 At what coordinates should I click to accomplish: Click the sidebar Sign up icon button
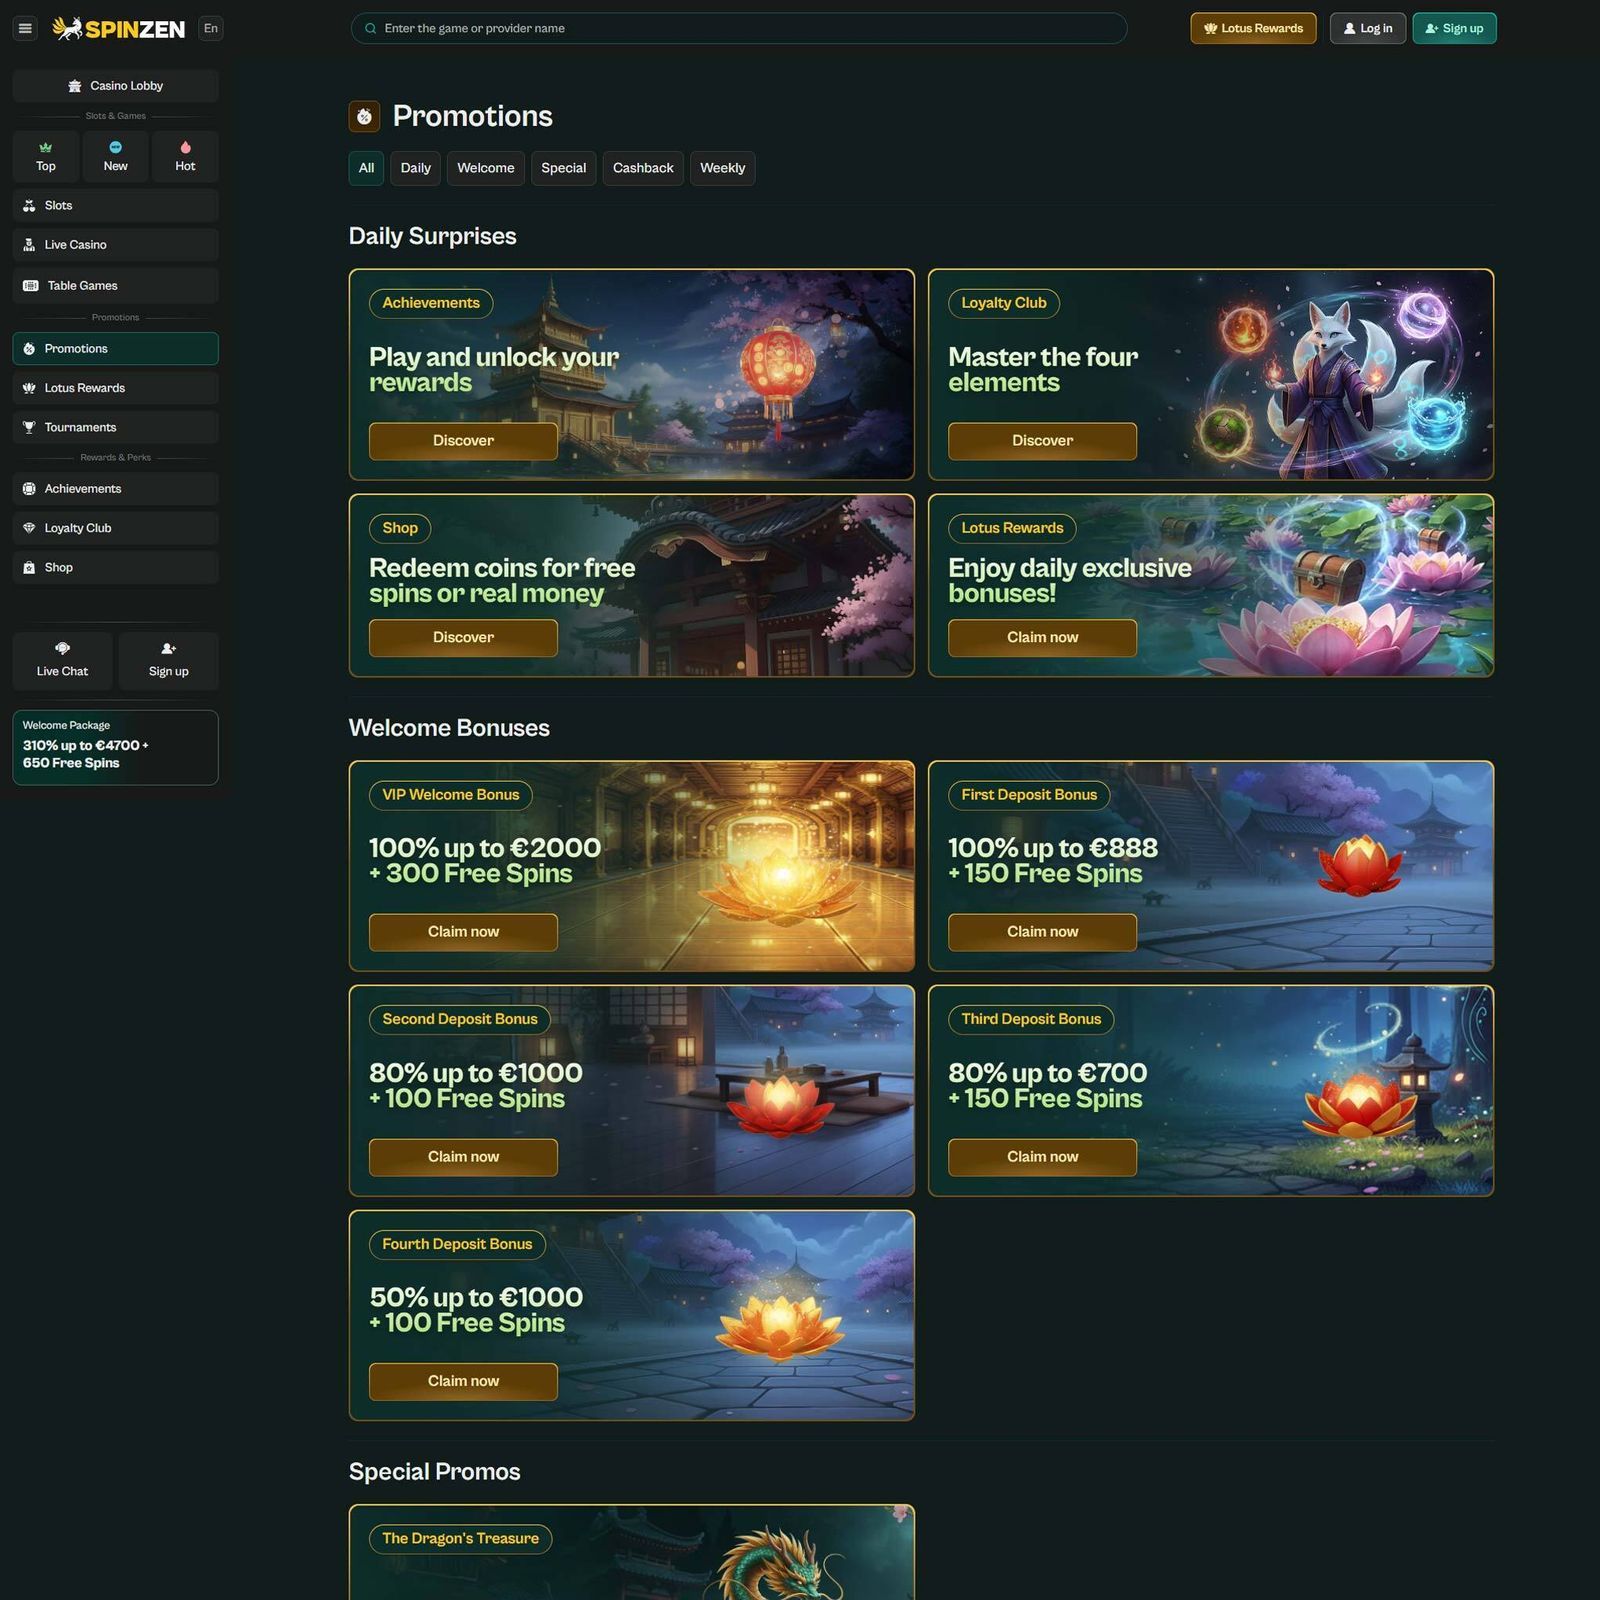[168, 660]
